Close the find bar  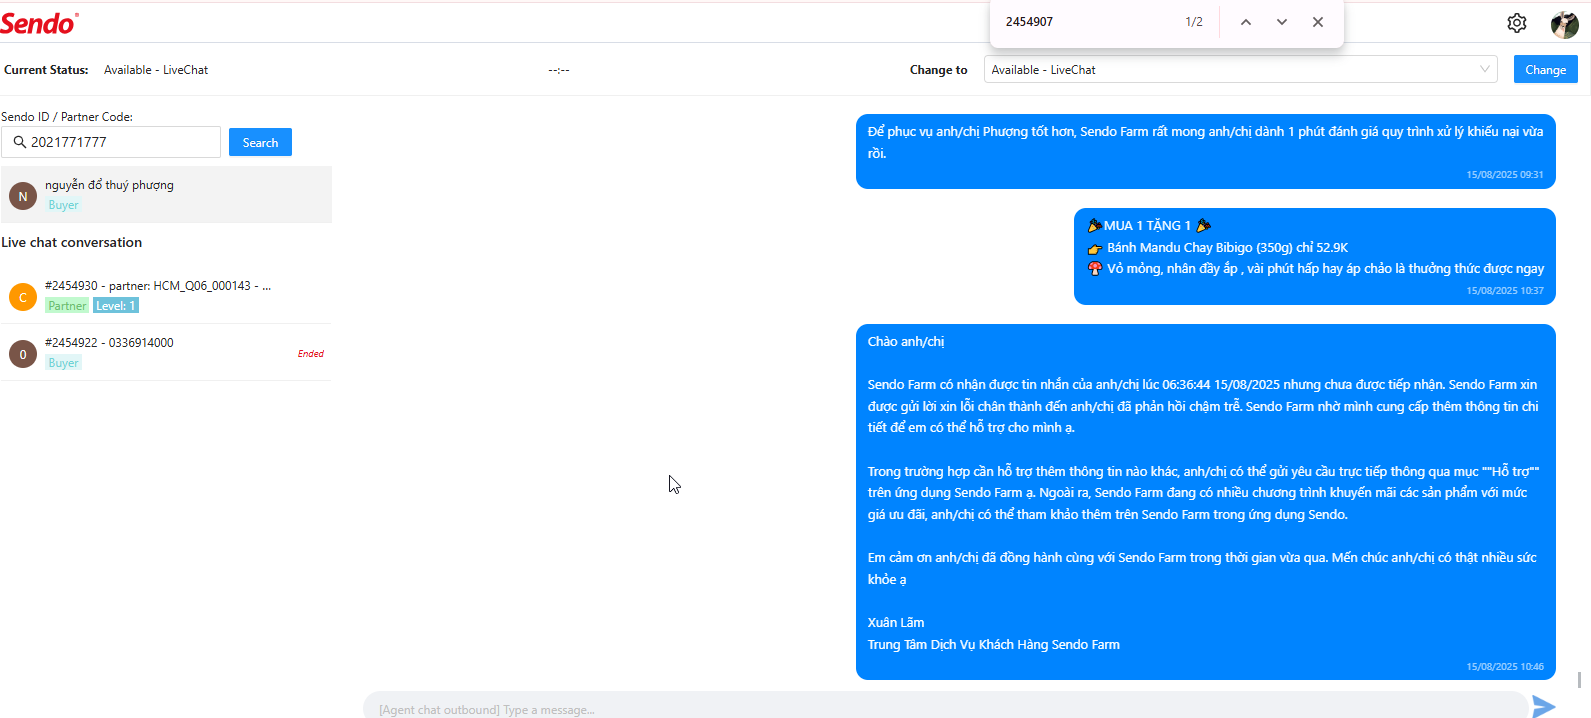tap(1318, 22)
